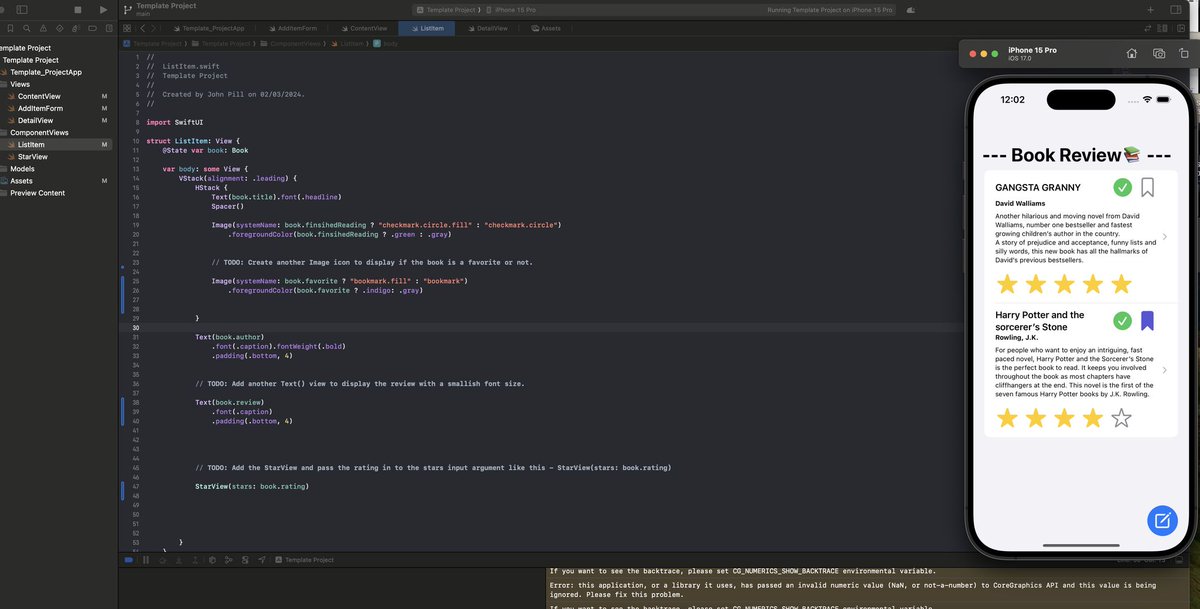Pause program execution in debug bar
The width and height of the screenshot is (1200, 609).
coord(146,560)
